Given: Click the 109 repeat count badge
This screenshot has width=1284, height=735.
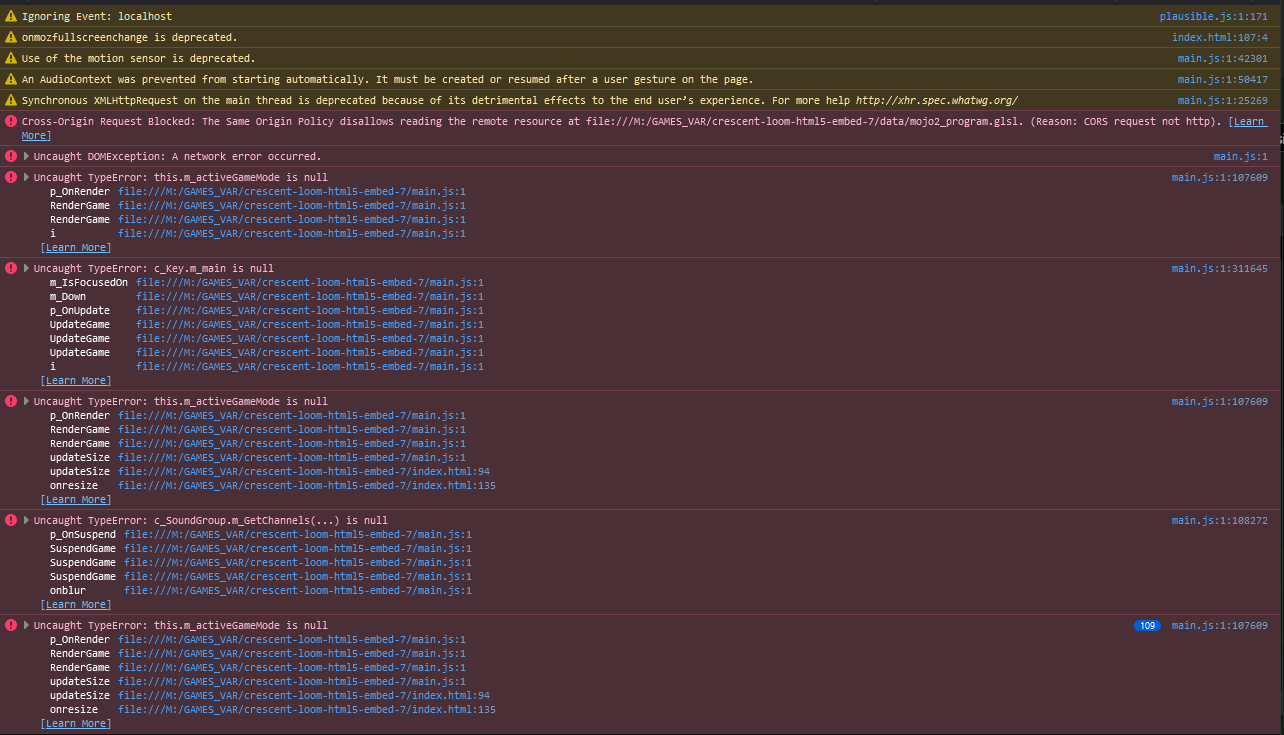Looking at the screenshot, I should [1147, 626].
